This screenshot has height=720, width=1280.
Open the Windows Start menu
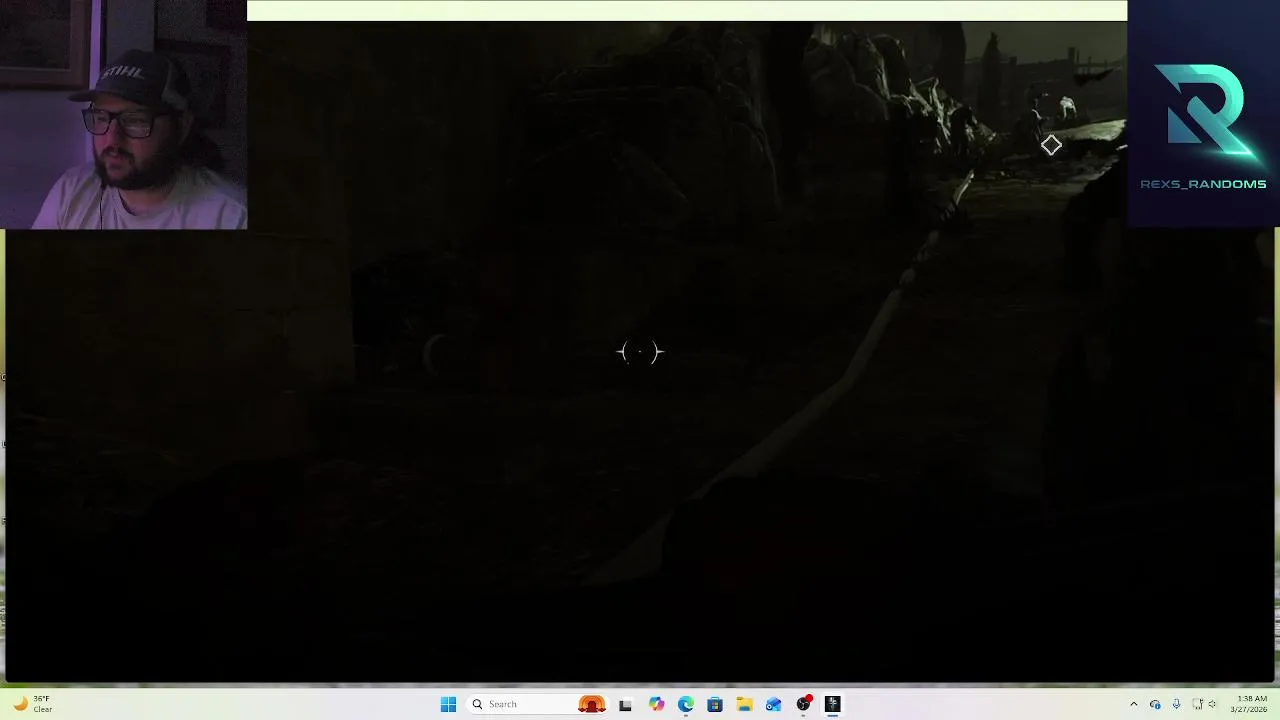(448, 704)
